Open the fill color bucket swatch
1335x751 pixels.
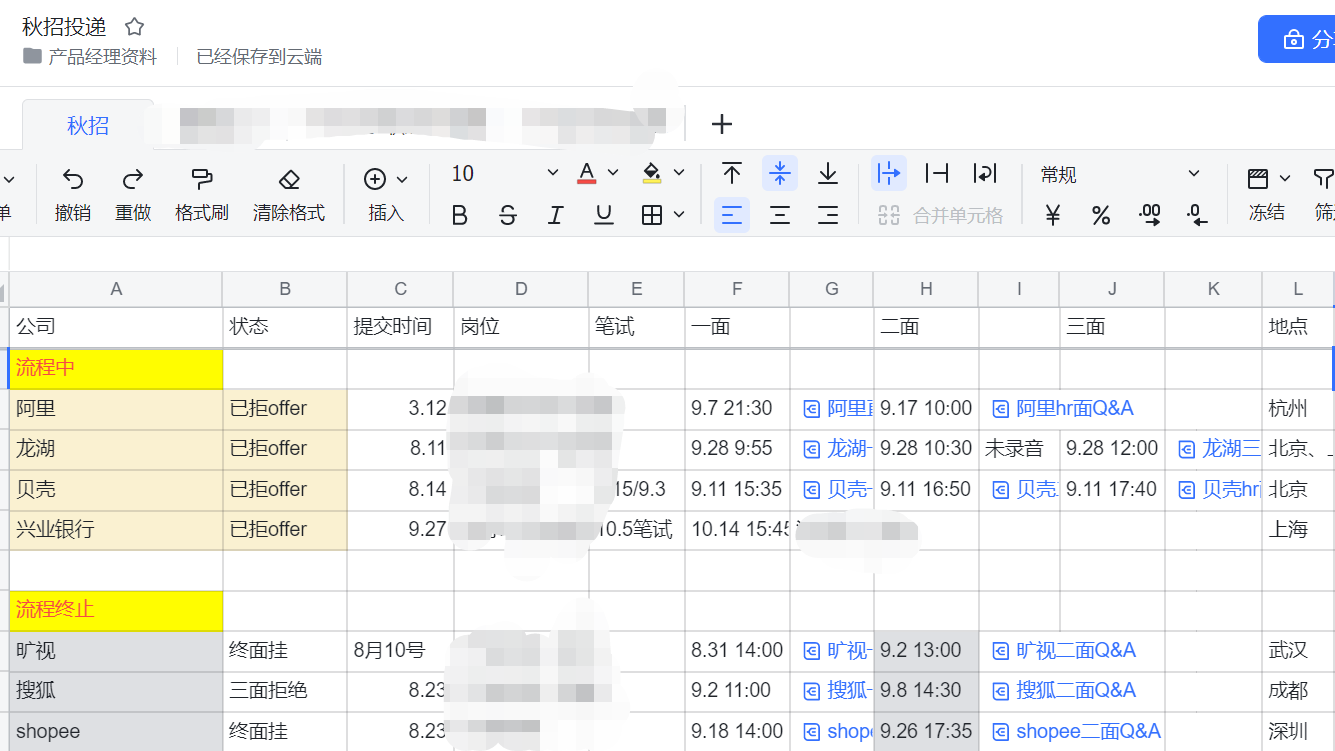coord(652,174)
